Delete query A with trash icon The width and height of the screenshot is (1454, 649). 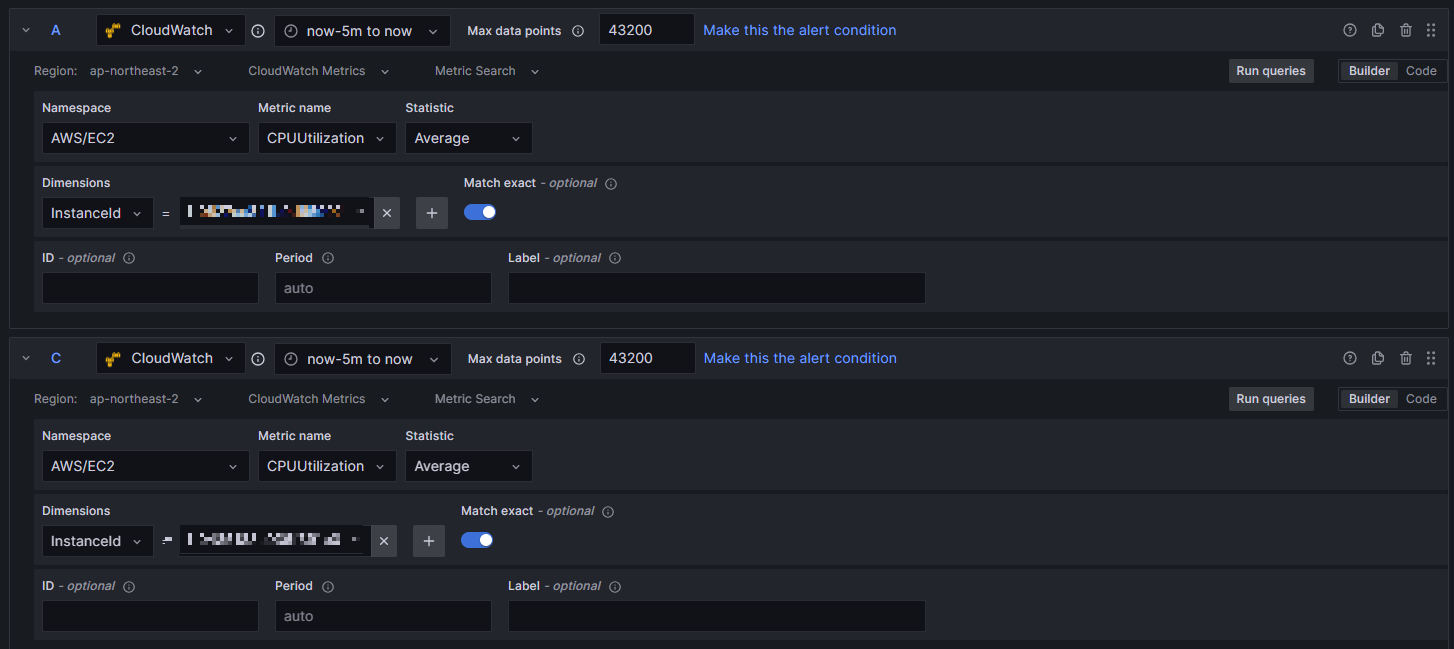tap(1406, 30)
